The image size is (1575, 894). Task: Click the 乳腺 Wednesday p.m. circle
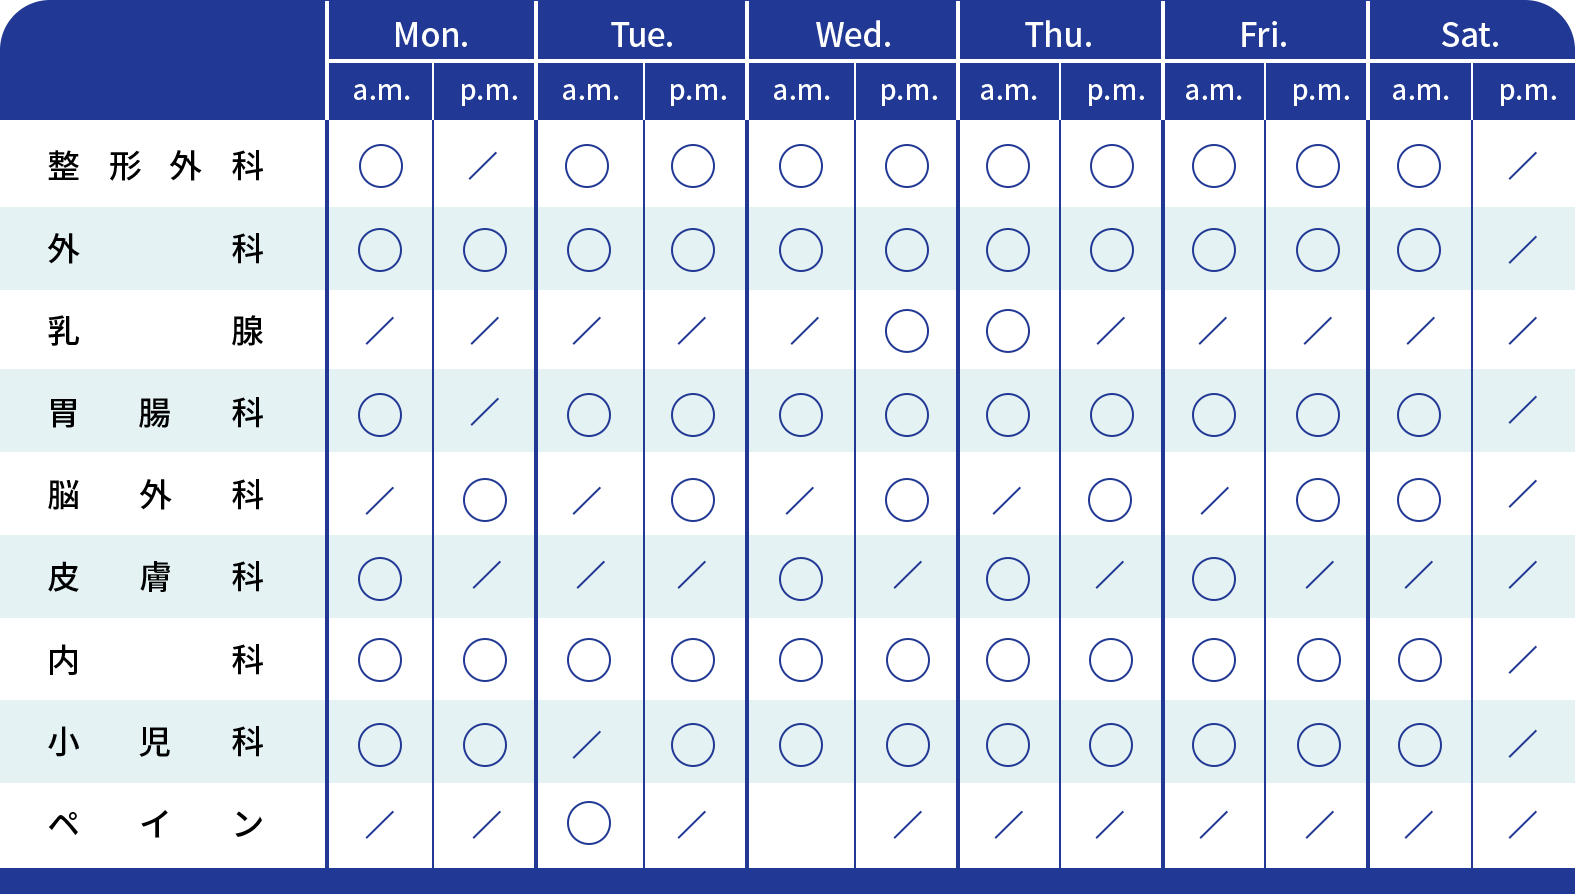click(906, 331)
